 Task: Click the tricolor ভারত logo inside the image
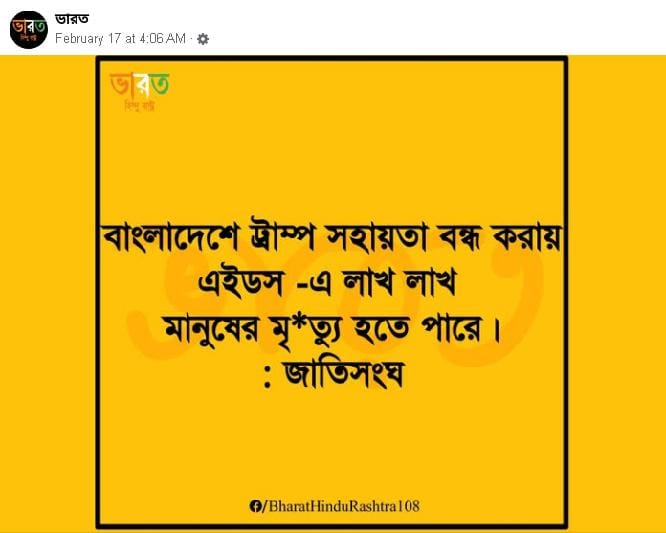140,84
